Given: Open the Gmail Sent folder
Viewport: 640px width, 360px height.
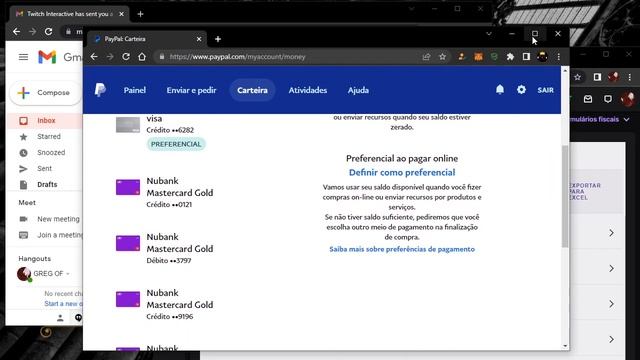Looking at the screenshot, I should pos(44,168).
